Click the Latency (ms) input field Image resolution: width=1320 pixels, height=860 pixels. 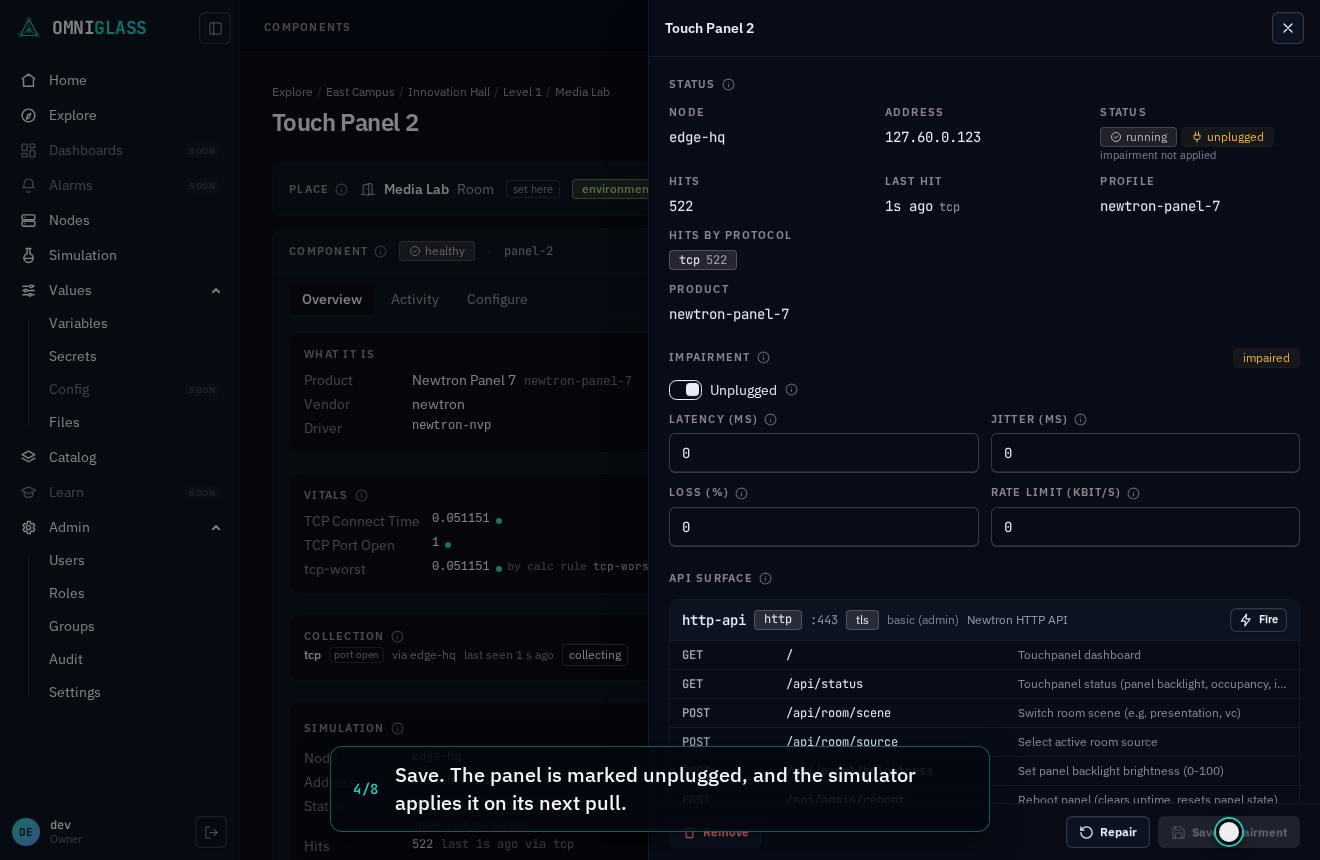pyautogui.click(x=824, y=453)
